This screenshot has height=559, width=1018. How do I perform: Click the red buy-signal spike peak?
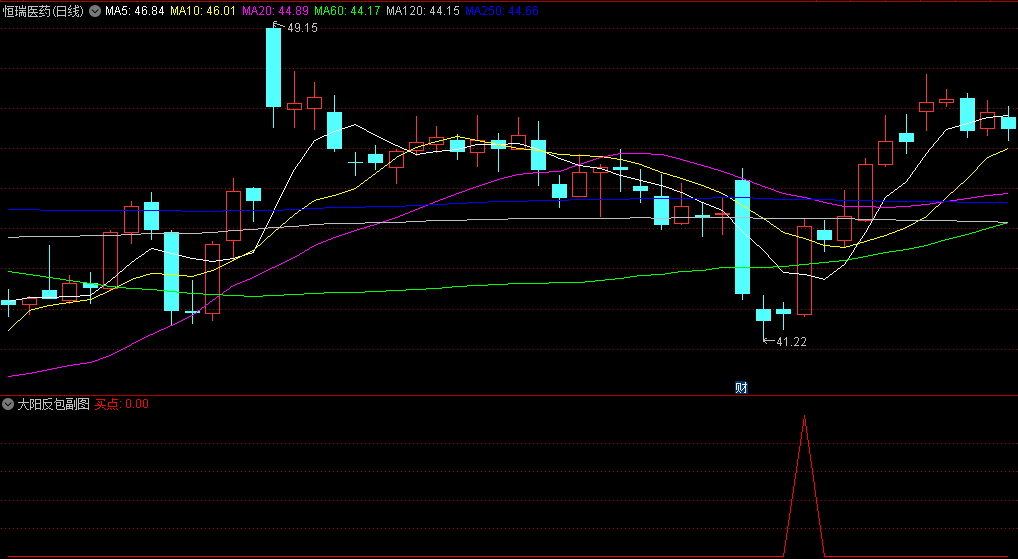tap(804, 417)
